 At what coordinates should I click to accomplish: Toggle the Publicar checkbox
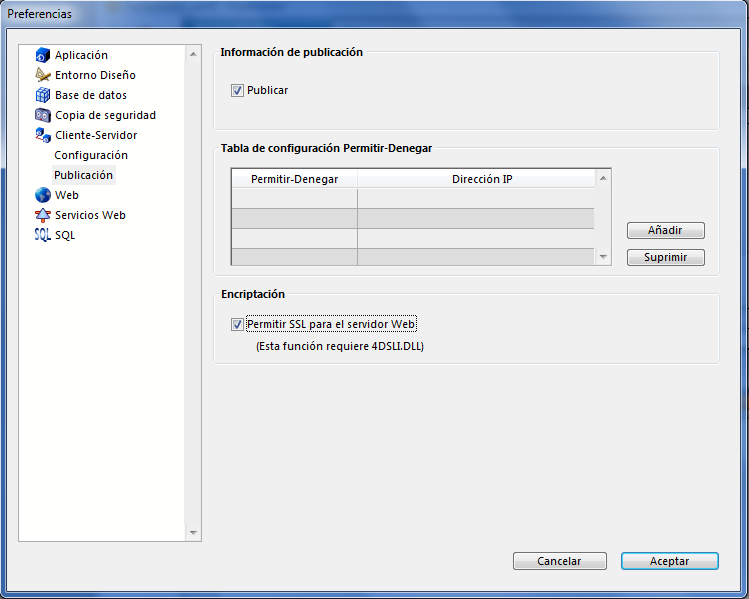click(237, 90)
